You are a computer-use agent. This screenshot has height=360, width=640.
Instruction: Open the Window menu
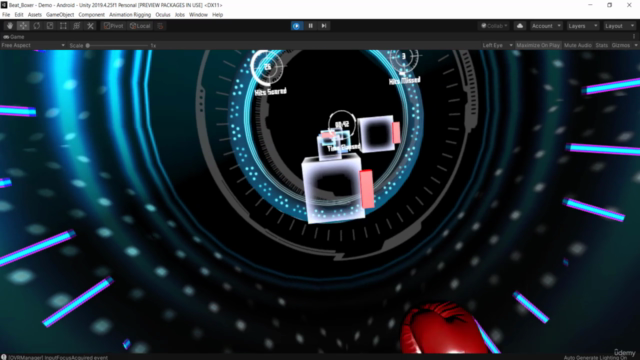pos(198,15)
